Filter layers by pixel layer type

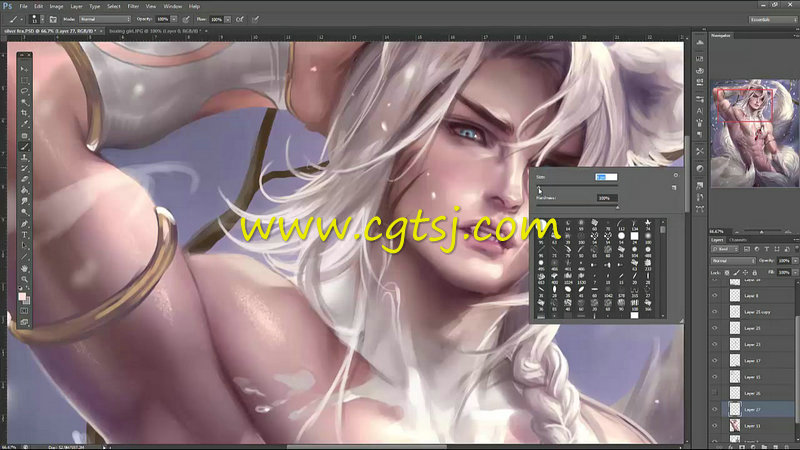(x=747, y=249)
